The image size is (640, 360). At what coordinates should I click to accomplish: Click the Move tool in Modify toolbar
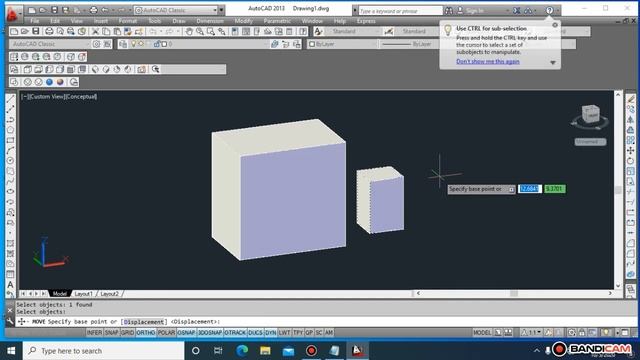tap(631, 151)
